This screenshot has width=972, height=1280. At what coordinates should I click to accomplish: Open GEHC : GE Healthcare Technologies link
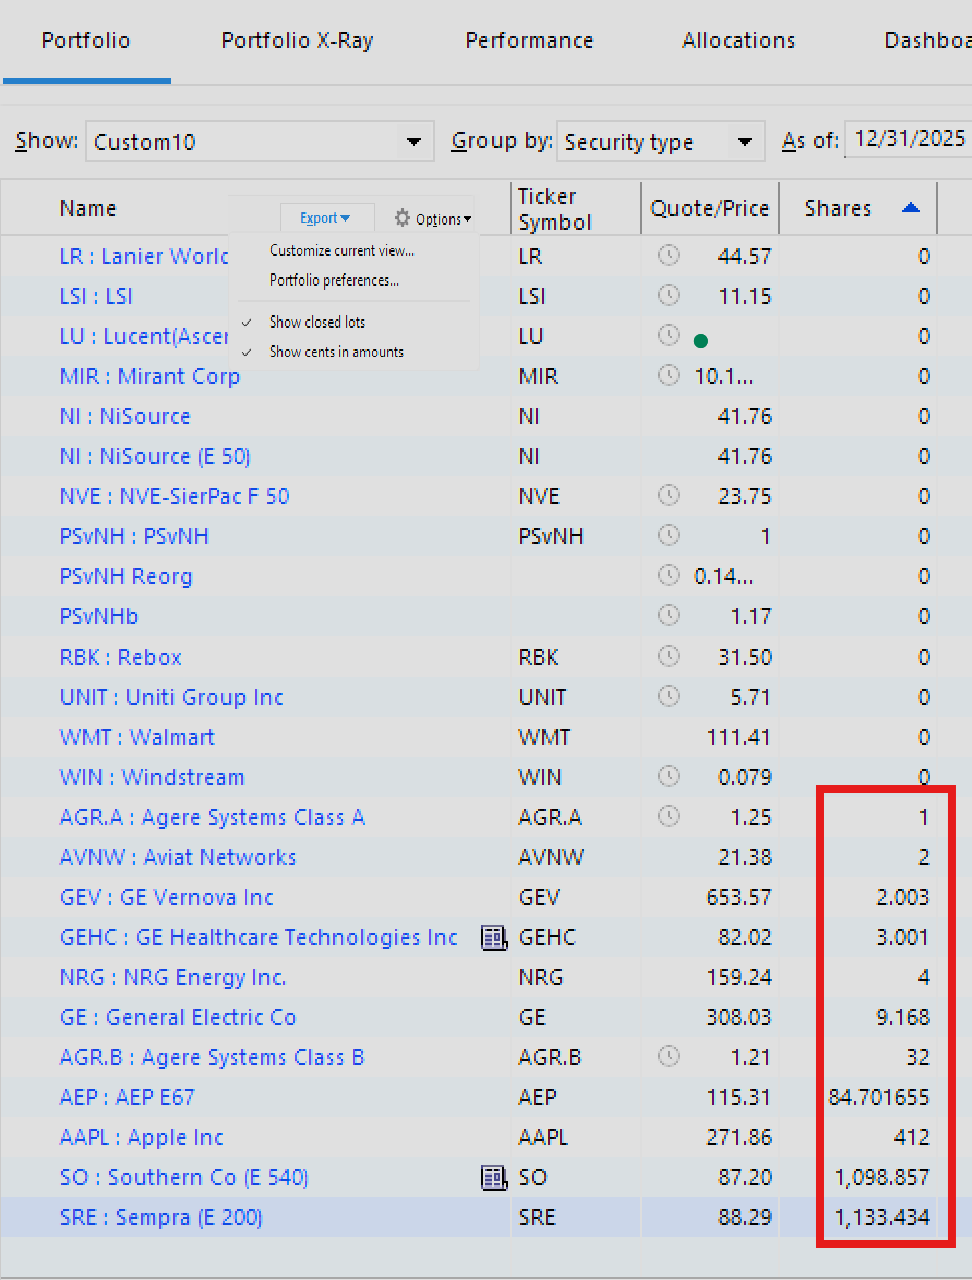pyautogui.click(x=259, y=937)
